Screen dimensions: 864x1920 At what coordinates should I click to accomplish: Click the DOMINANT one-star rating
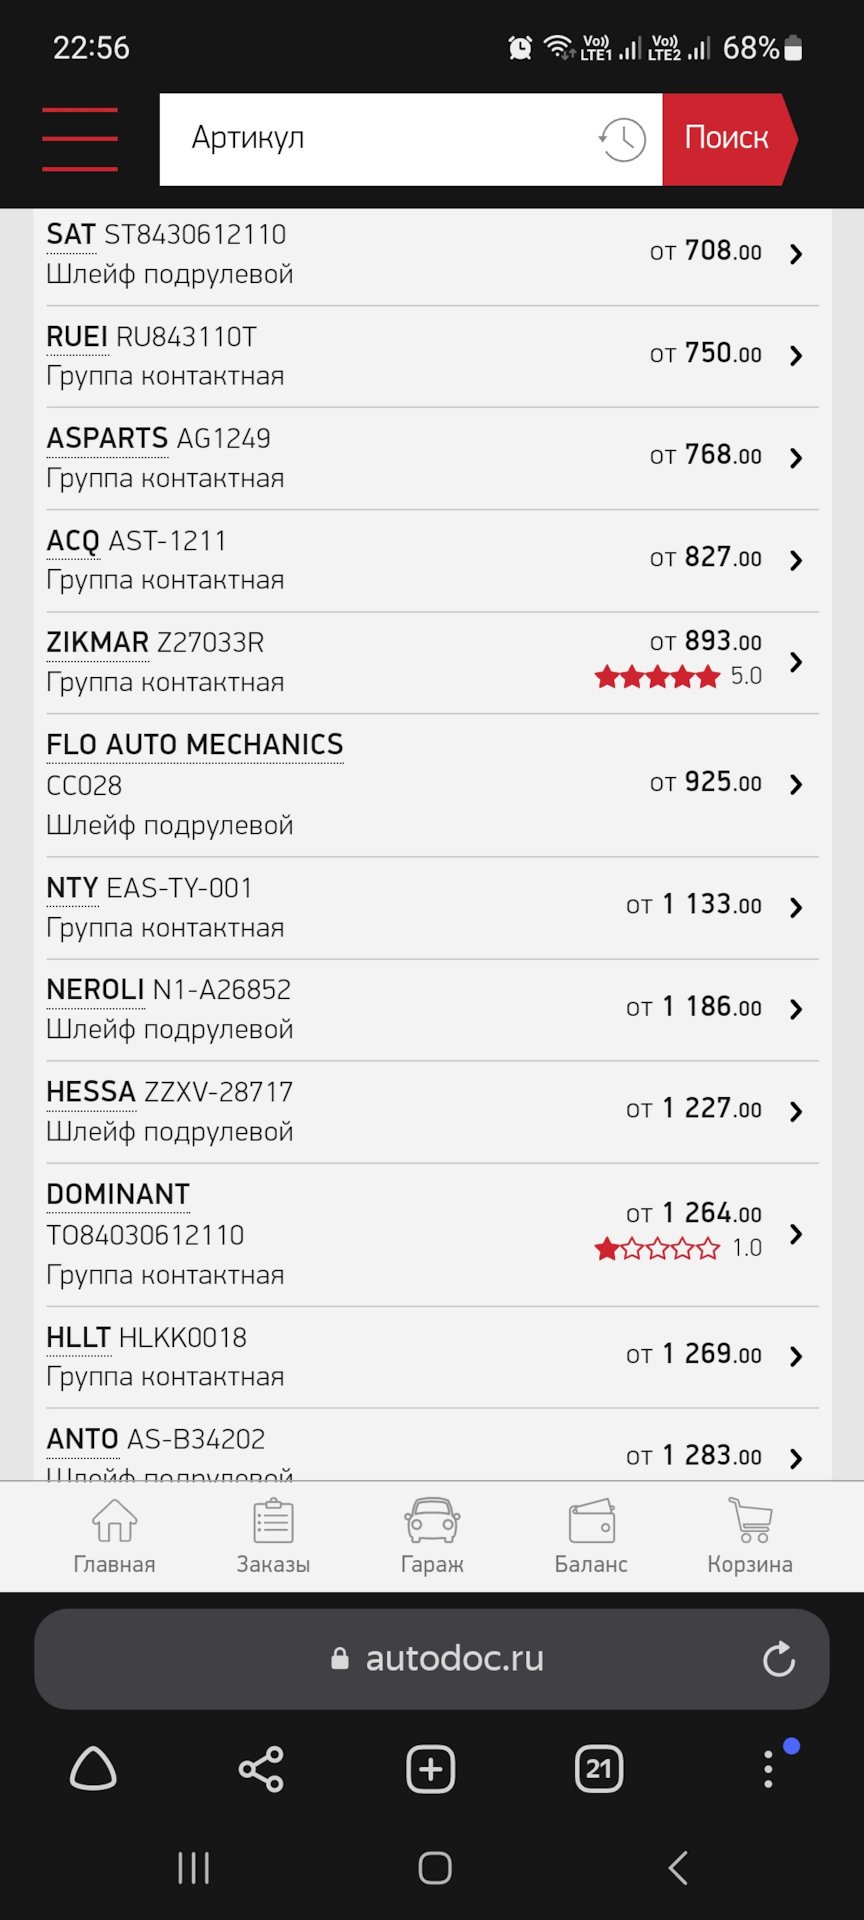657,1248
